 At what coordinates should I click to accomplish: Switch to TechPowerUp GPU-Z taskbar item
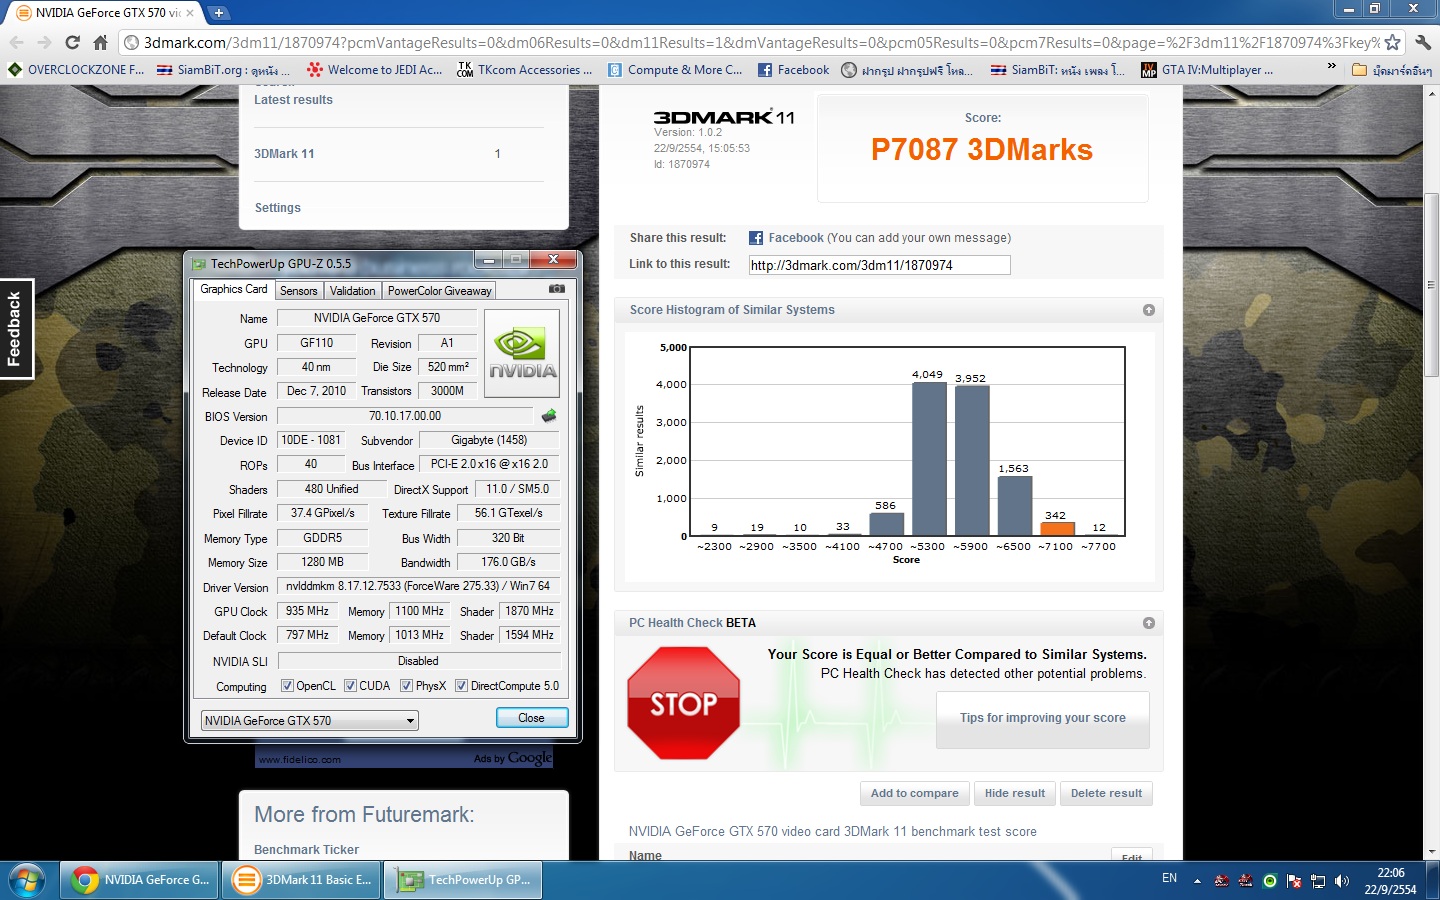[x=463, y=880]
